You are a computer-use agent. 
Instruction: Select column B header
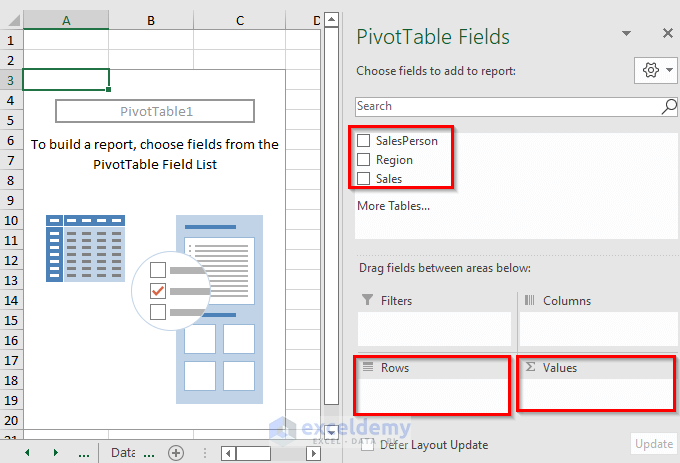[150, 20]
